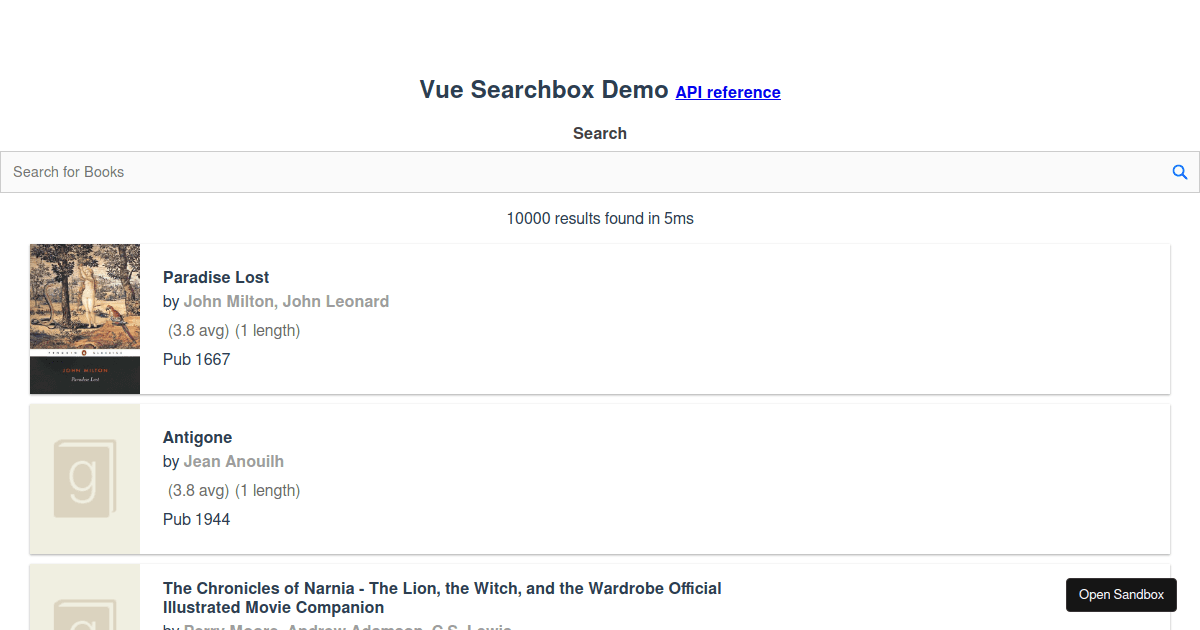Click the Pub 1667 publication label
The width and height of the screenshot is (1200, 630).
click(197, 359)
